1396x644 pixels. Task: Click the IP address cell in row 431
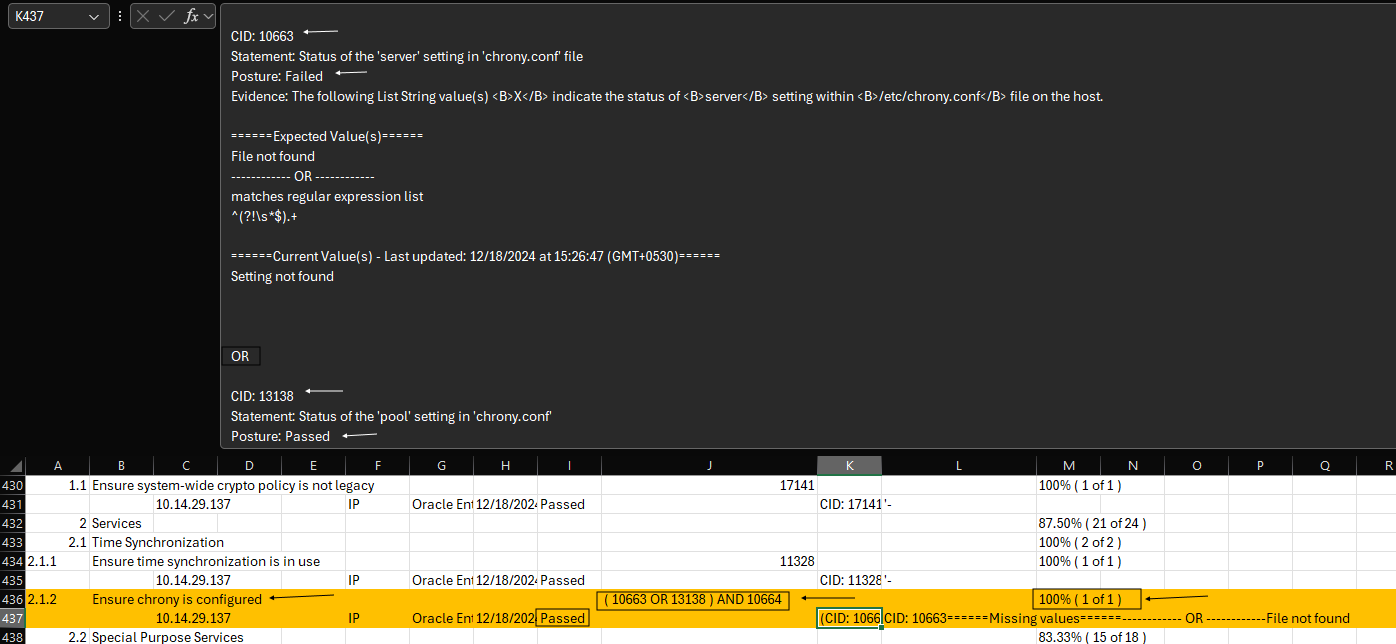(x=193, y=505)
